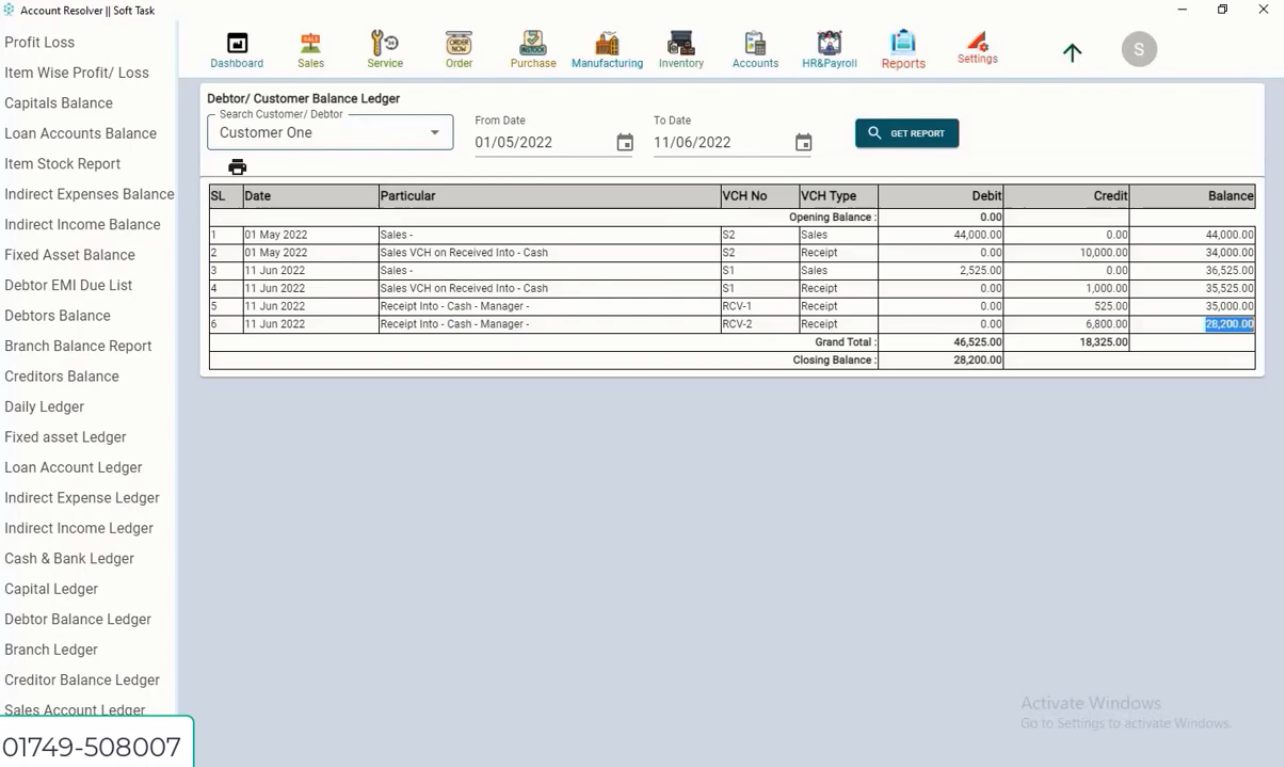Viewport: 1284px width, 767px height.
Task: Open the Dashboard module
Action: tap(236, 48)
